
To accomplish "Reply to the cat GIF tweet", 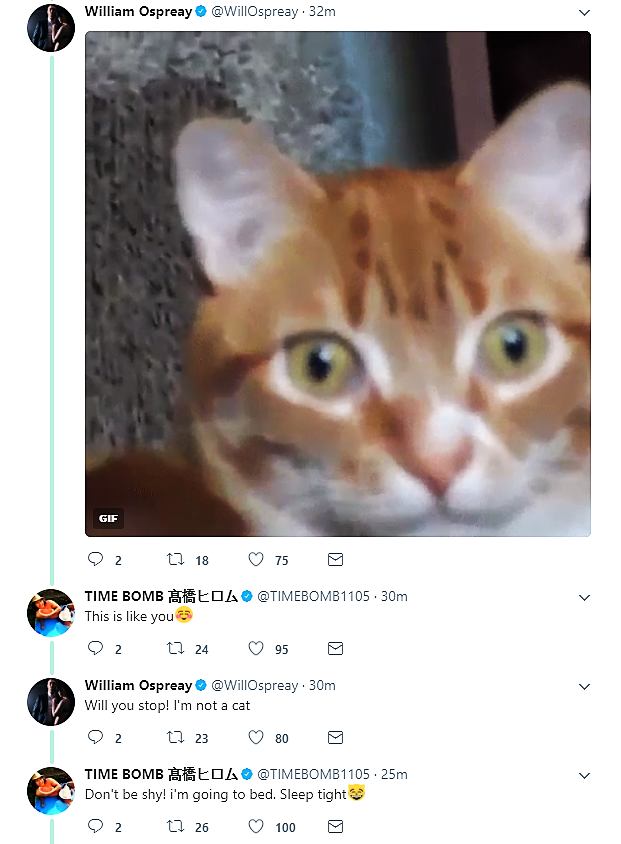I will tap(96, 559).
